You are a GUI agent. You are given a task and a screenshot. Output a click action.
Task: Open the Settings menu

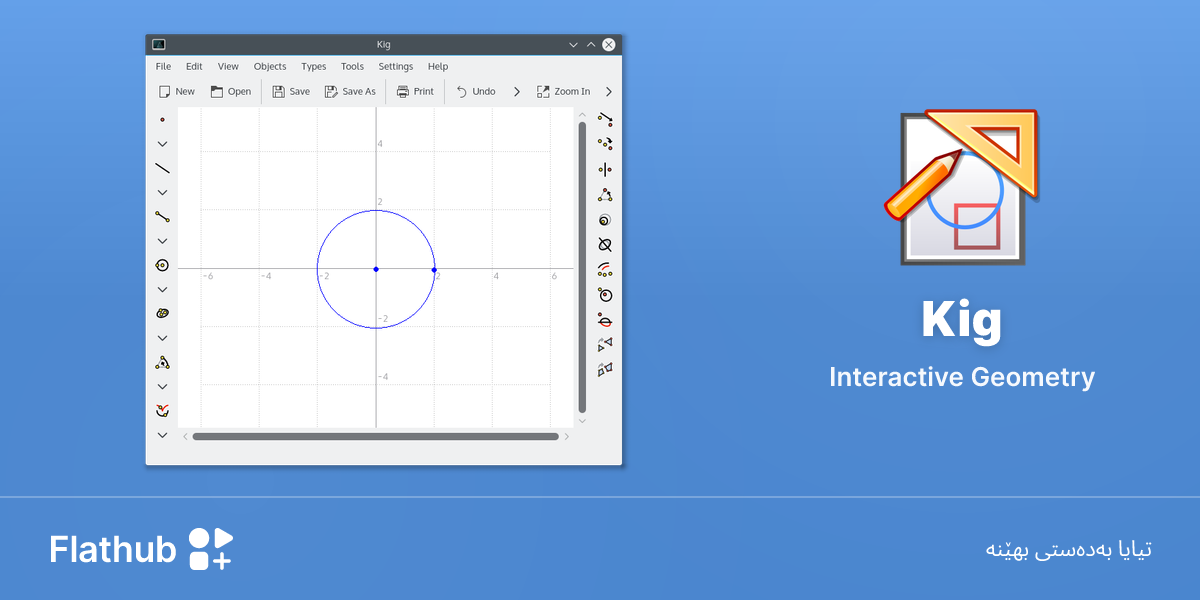pos(396,66)
